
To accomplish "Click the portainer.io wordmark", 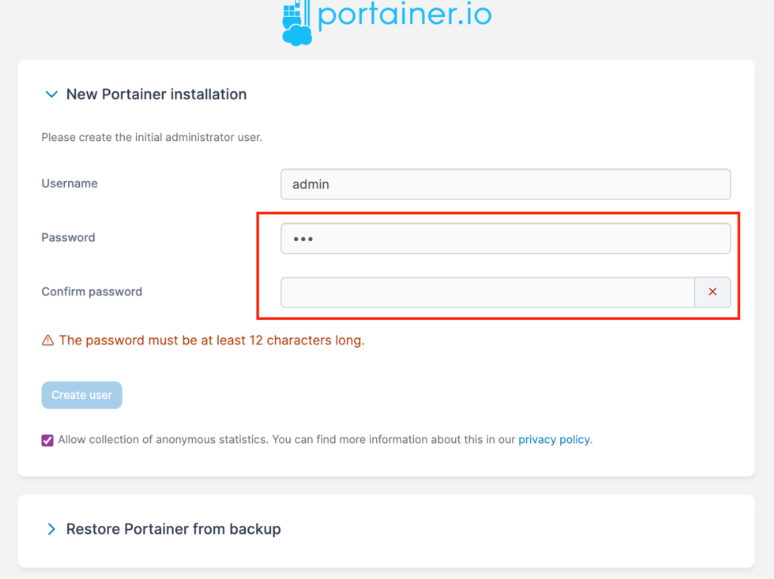I will [x=404, y=16].
